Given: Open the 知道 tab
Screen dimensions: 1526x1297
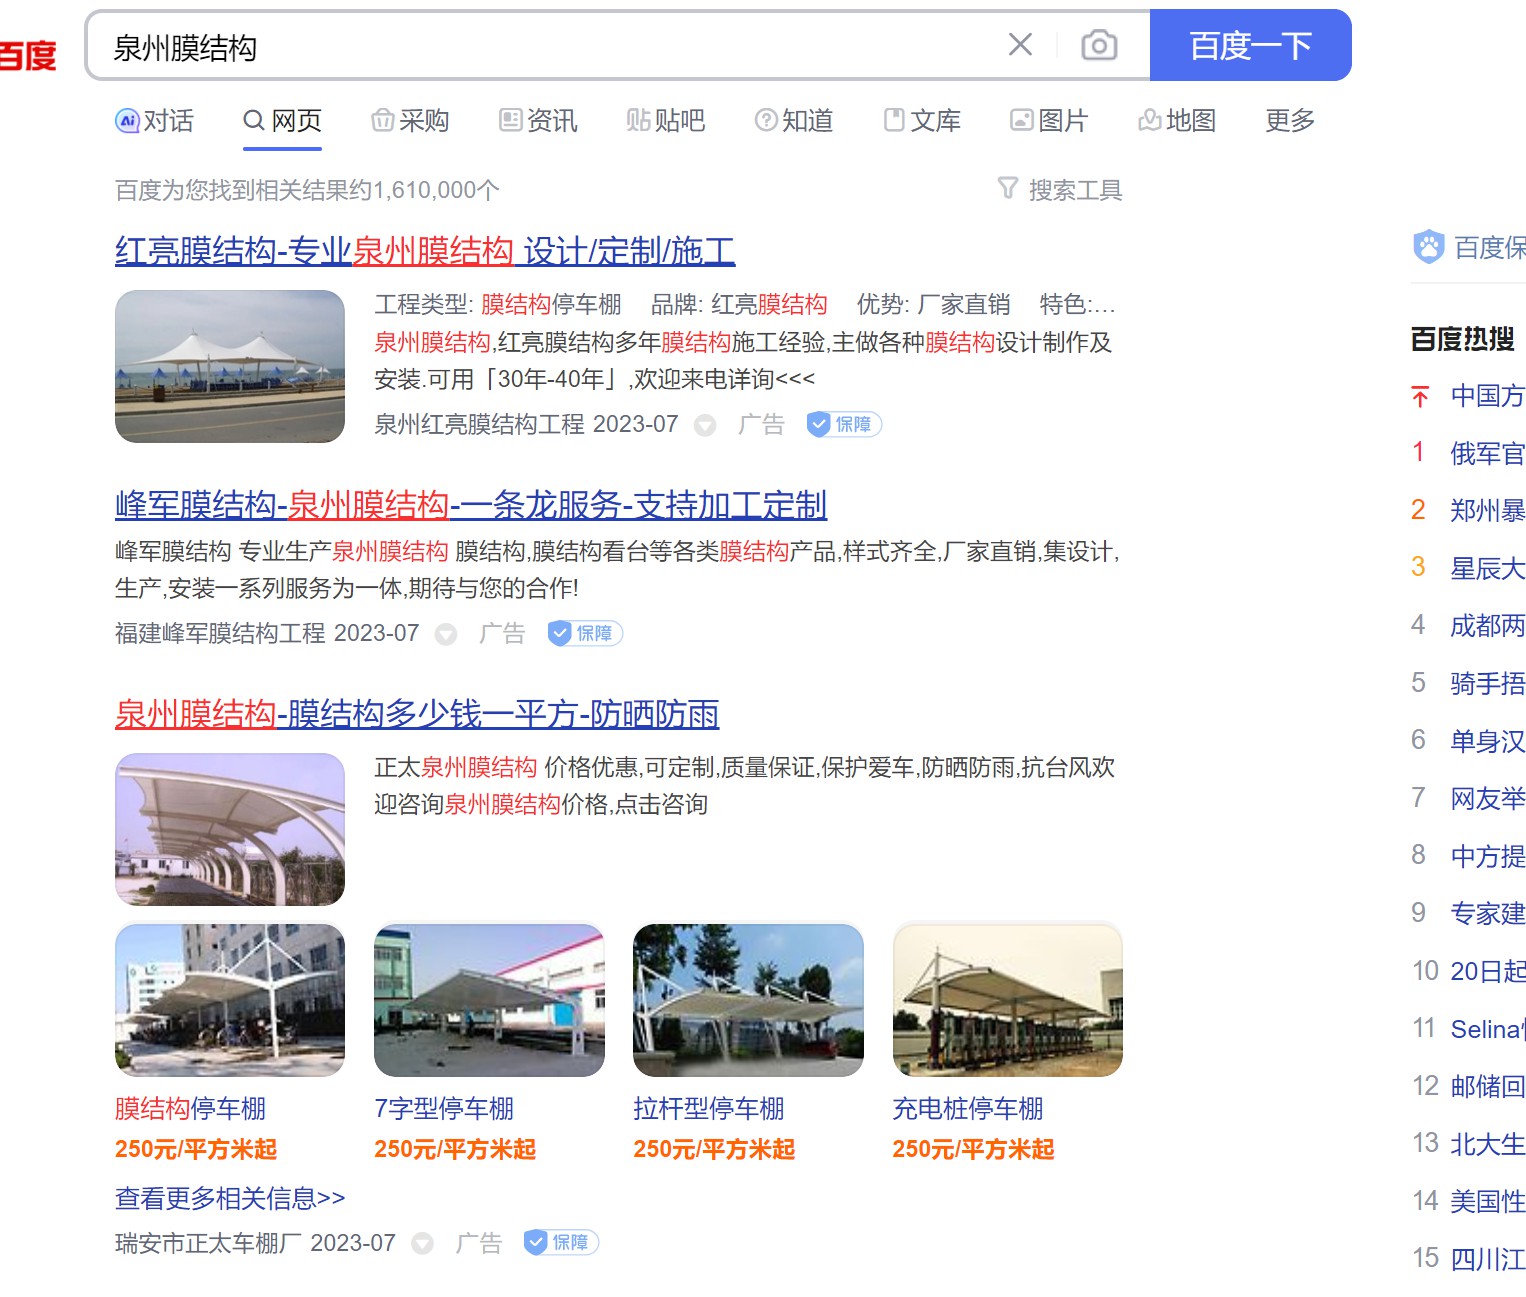Looking at the screenshot, I should pos(794,121).
